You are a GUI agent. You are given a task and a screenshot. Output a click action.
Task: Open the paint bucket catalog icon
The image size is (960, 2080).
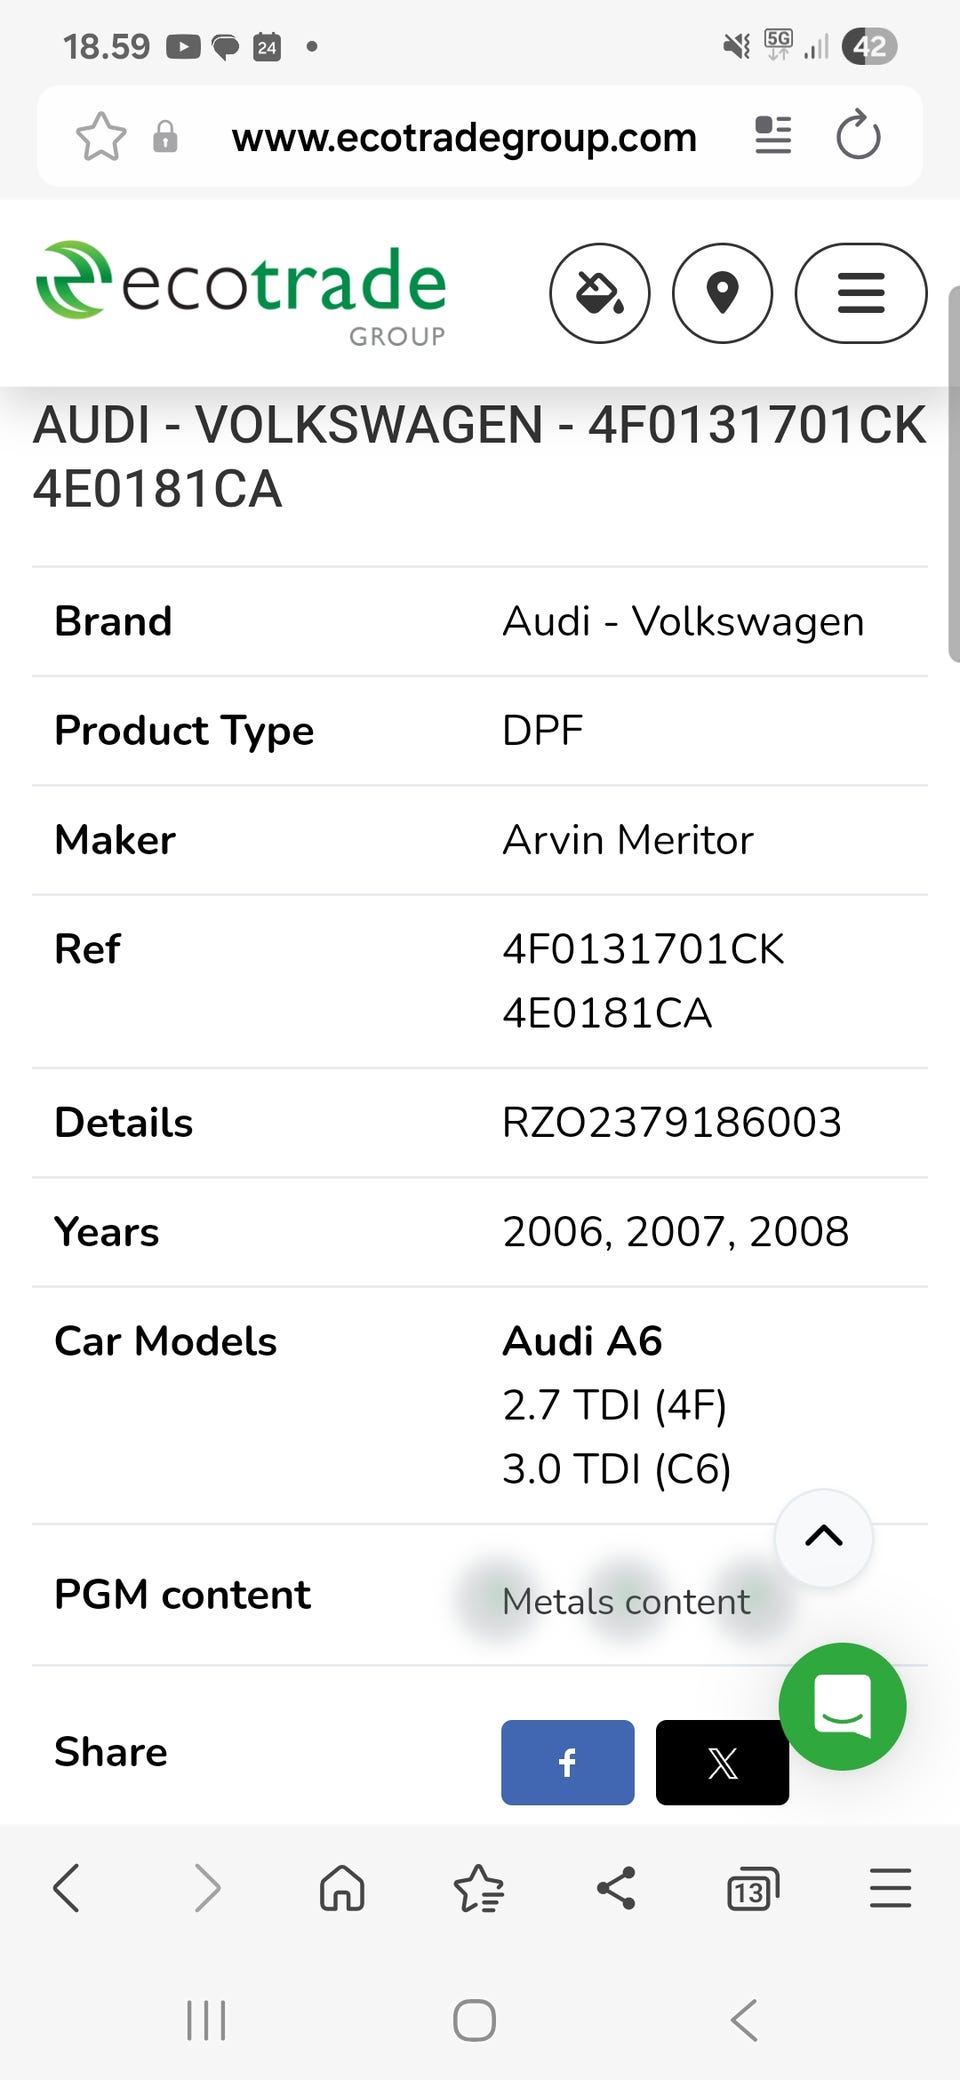[x=599, y=293]
